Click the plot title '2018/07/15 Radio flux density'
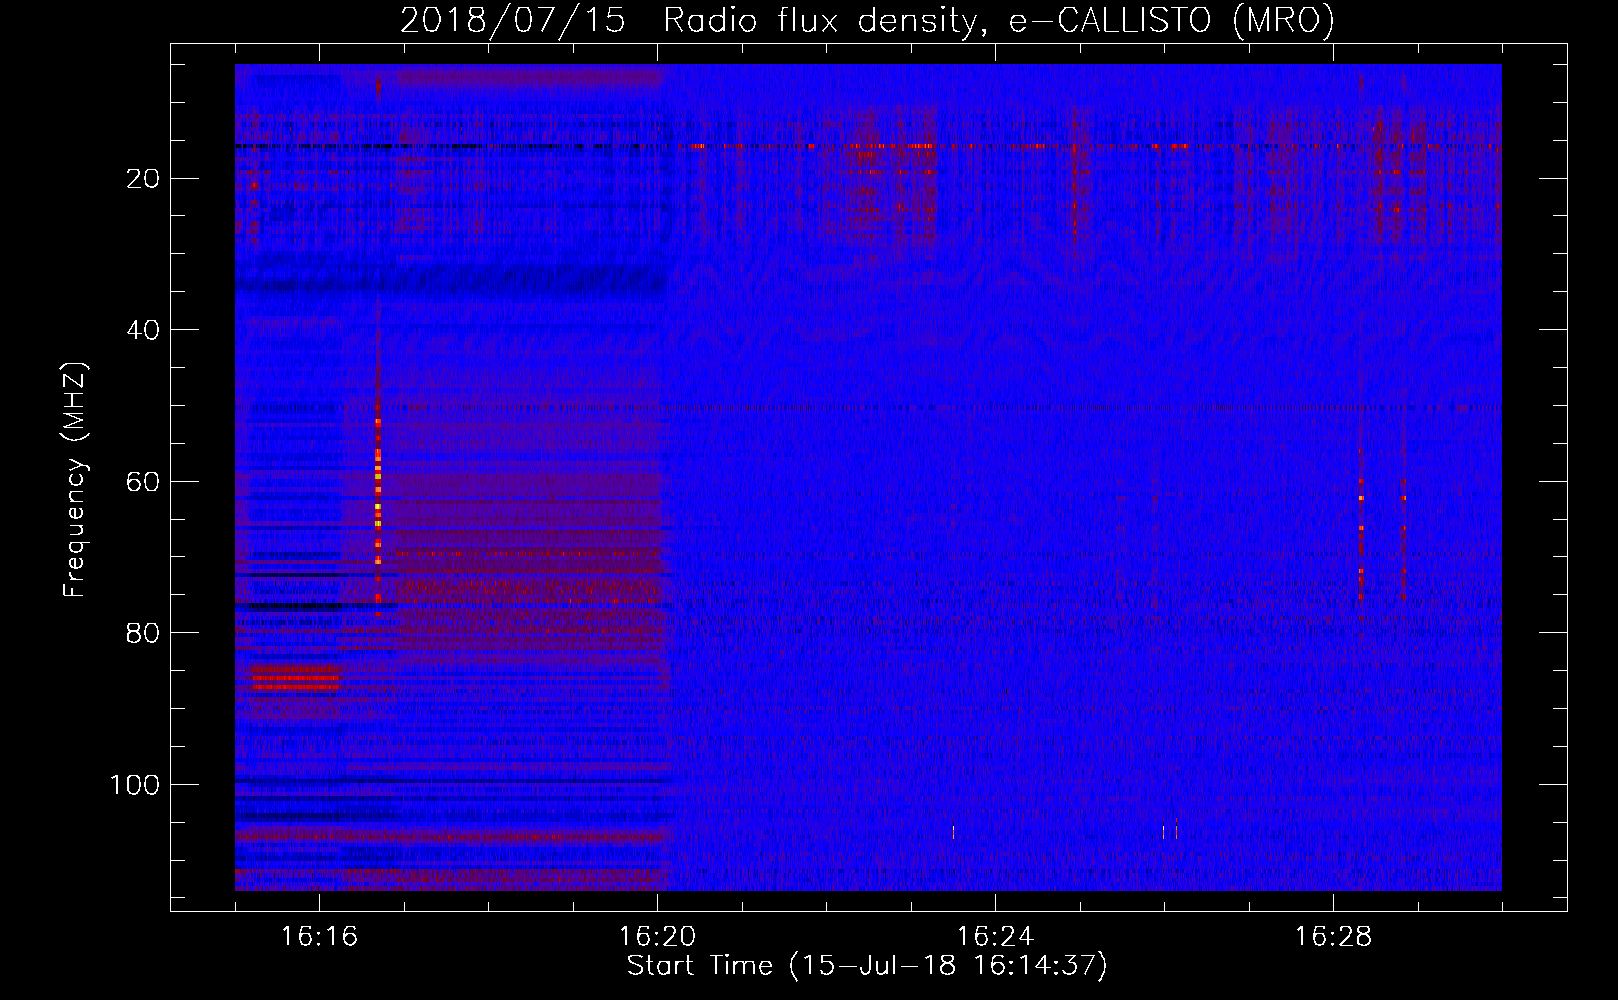Screen dimensions: 1618x1000 [x=867, y=20]
